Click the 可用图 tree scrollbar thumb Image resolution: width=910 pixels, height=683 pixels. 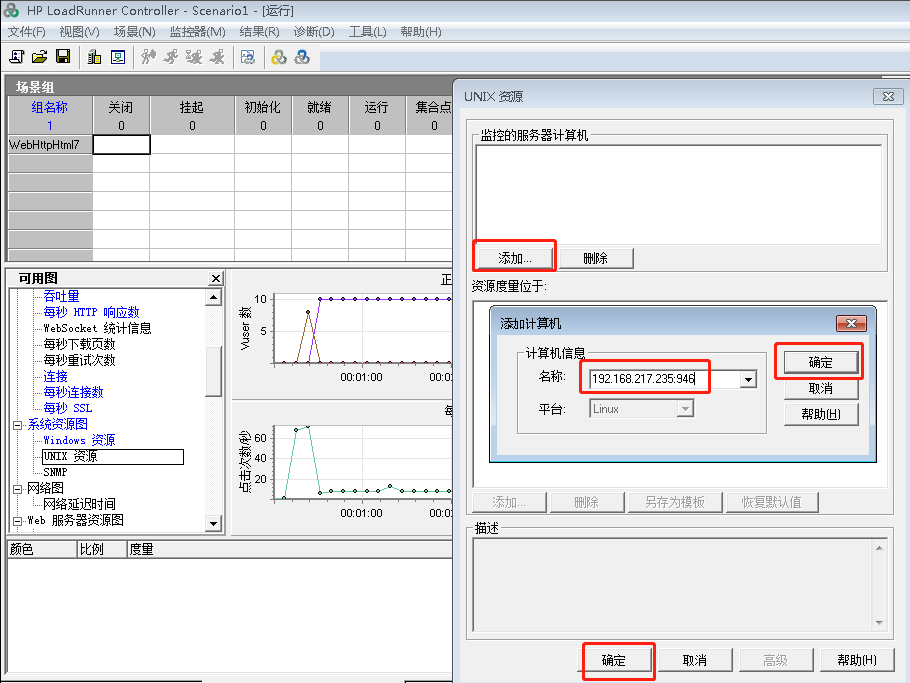tap(213, 372)
